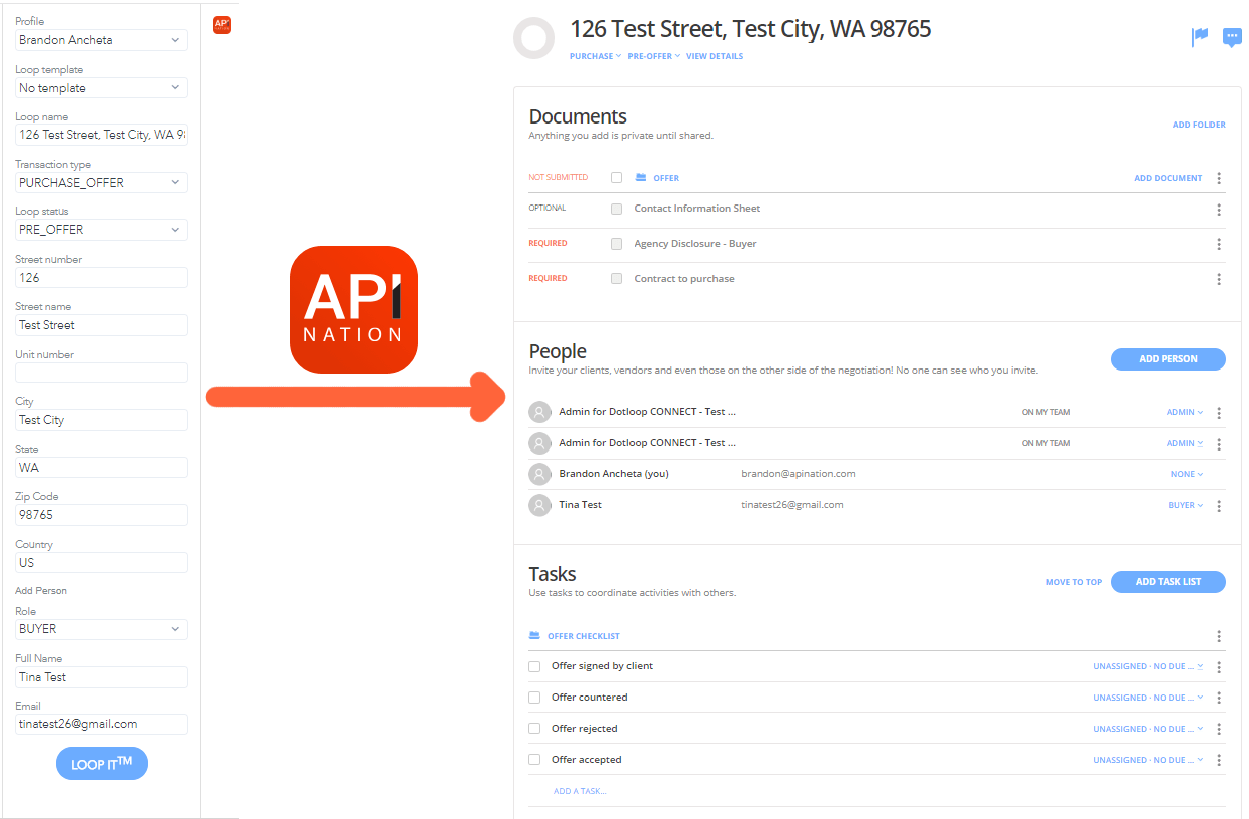The image size is (1249, 819).
Task: Tick the Offer signed by client task
Action: [x=534, y=666]
